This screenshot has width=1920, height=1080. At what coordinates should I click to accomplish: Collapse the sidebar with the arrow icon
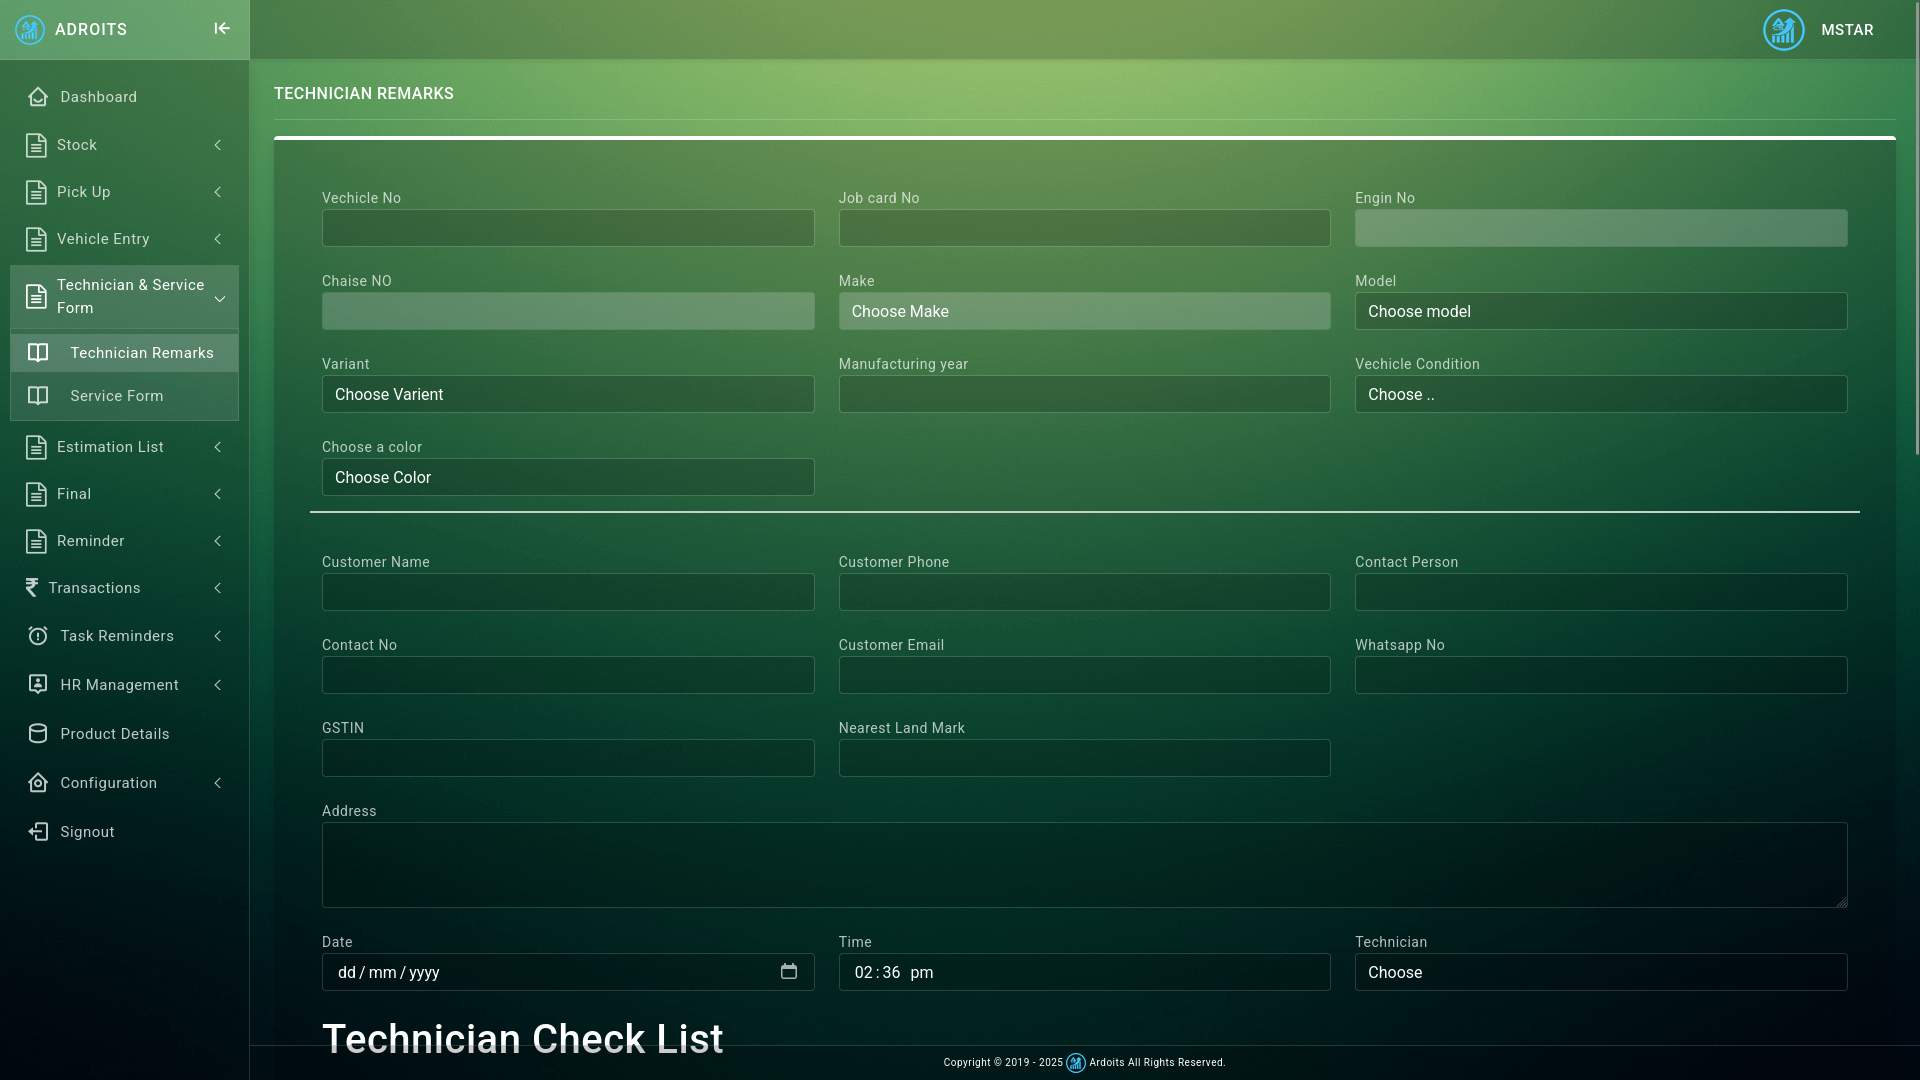click(x=222, y=29)
